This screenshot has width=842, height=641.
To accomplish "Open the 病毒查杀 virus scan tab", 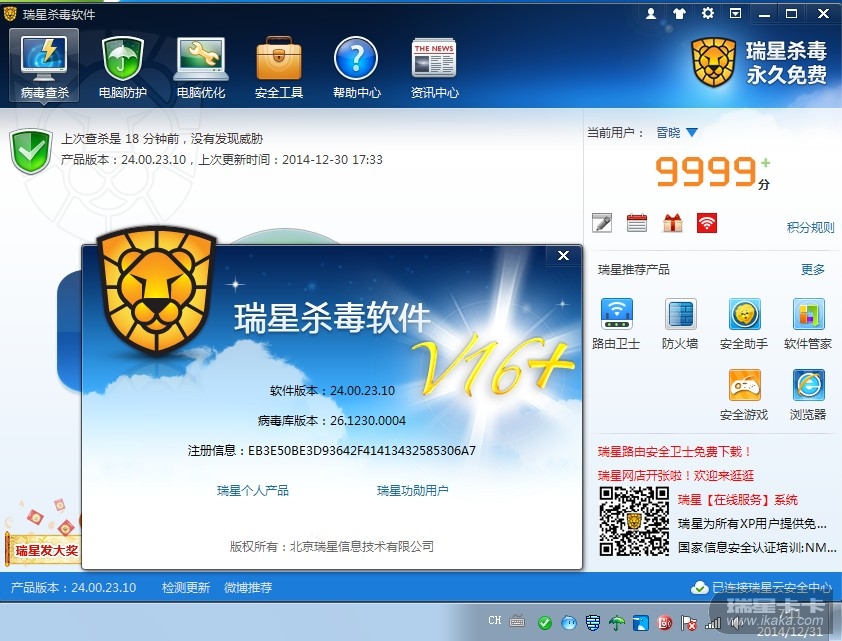I will (45, 66).
